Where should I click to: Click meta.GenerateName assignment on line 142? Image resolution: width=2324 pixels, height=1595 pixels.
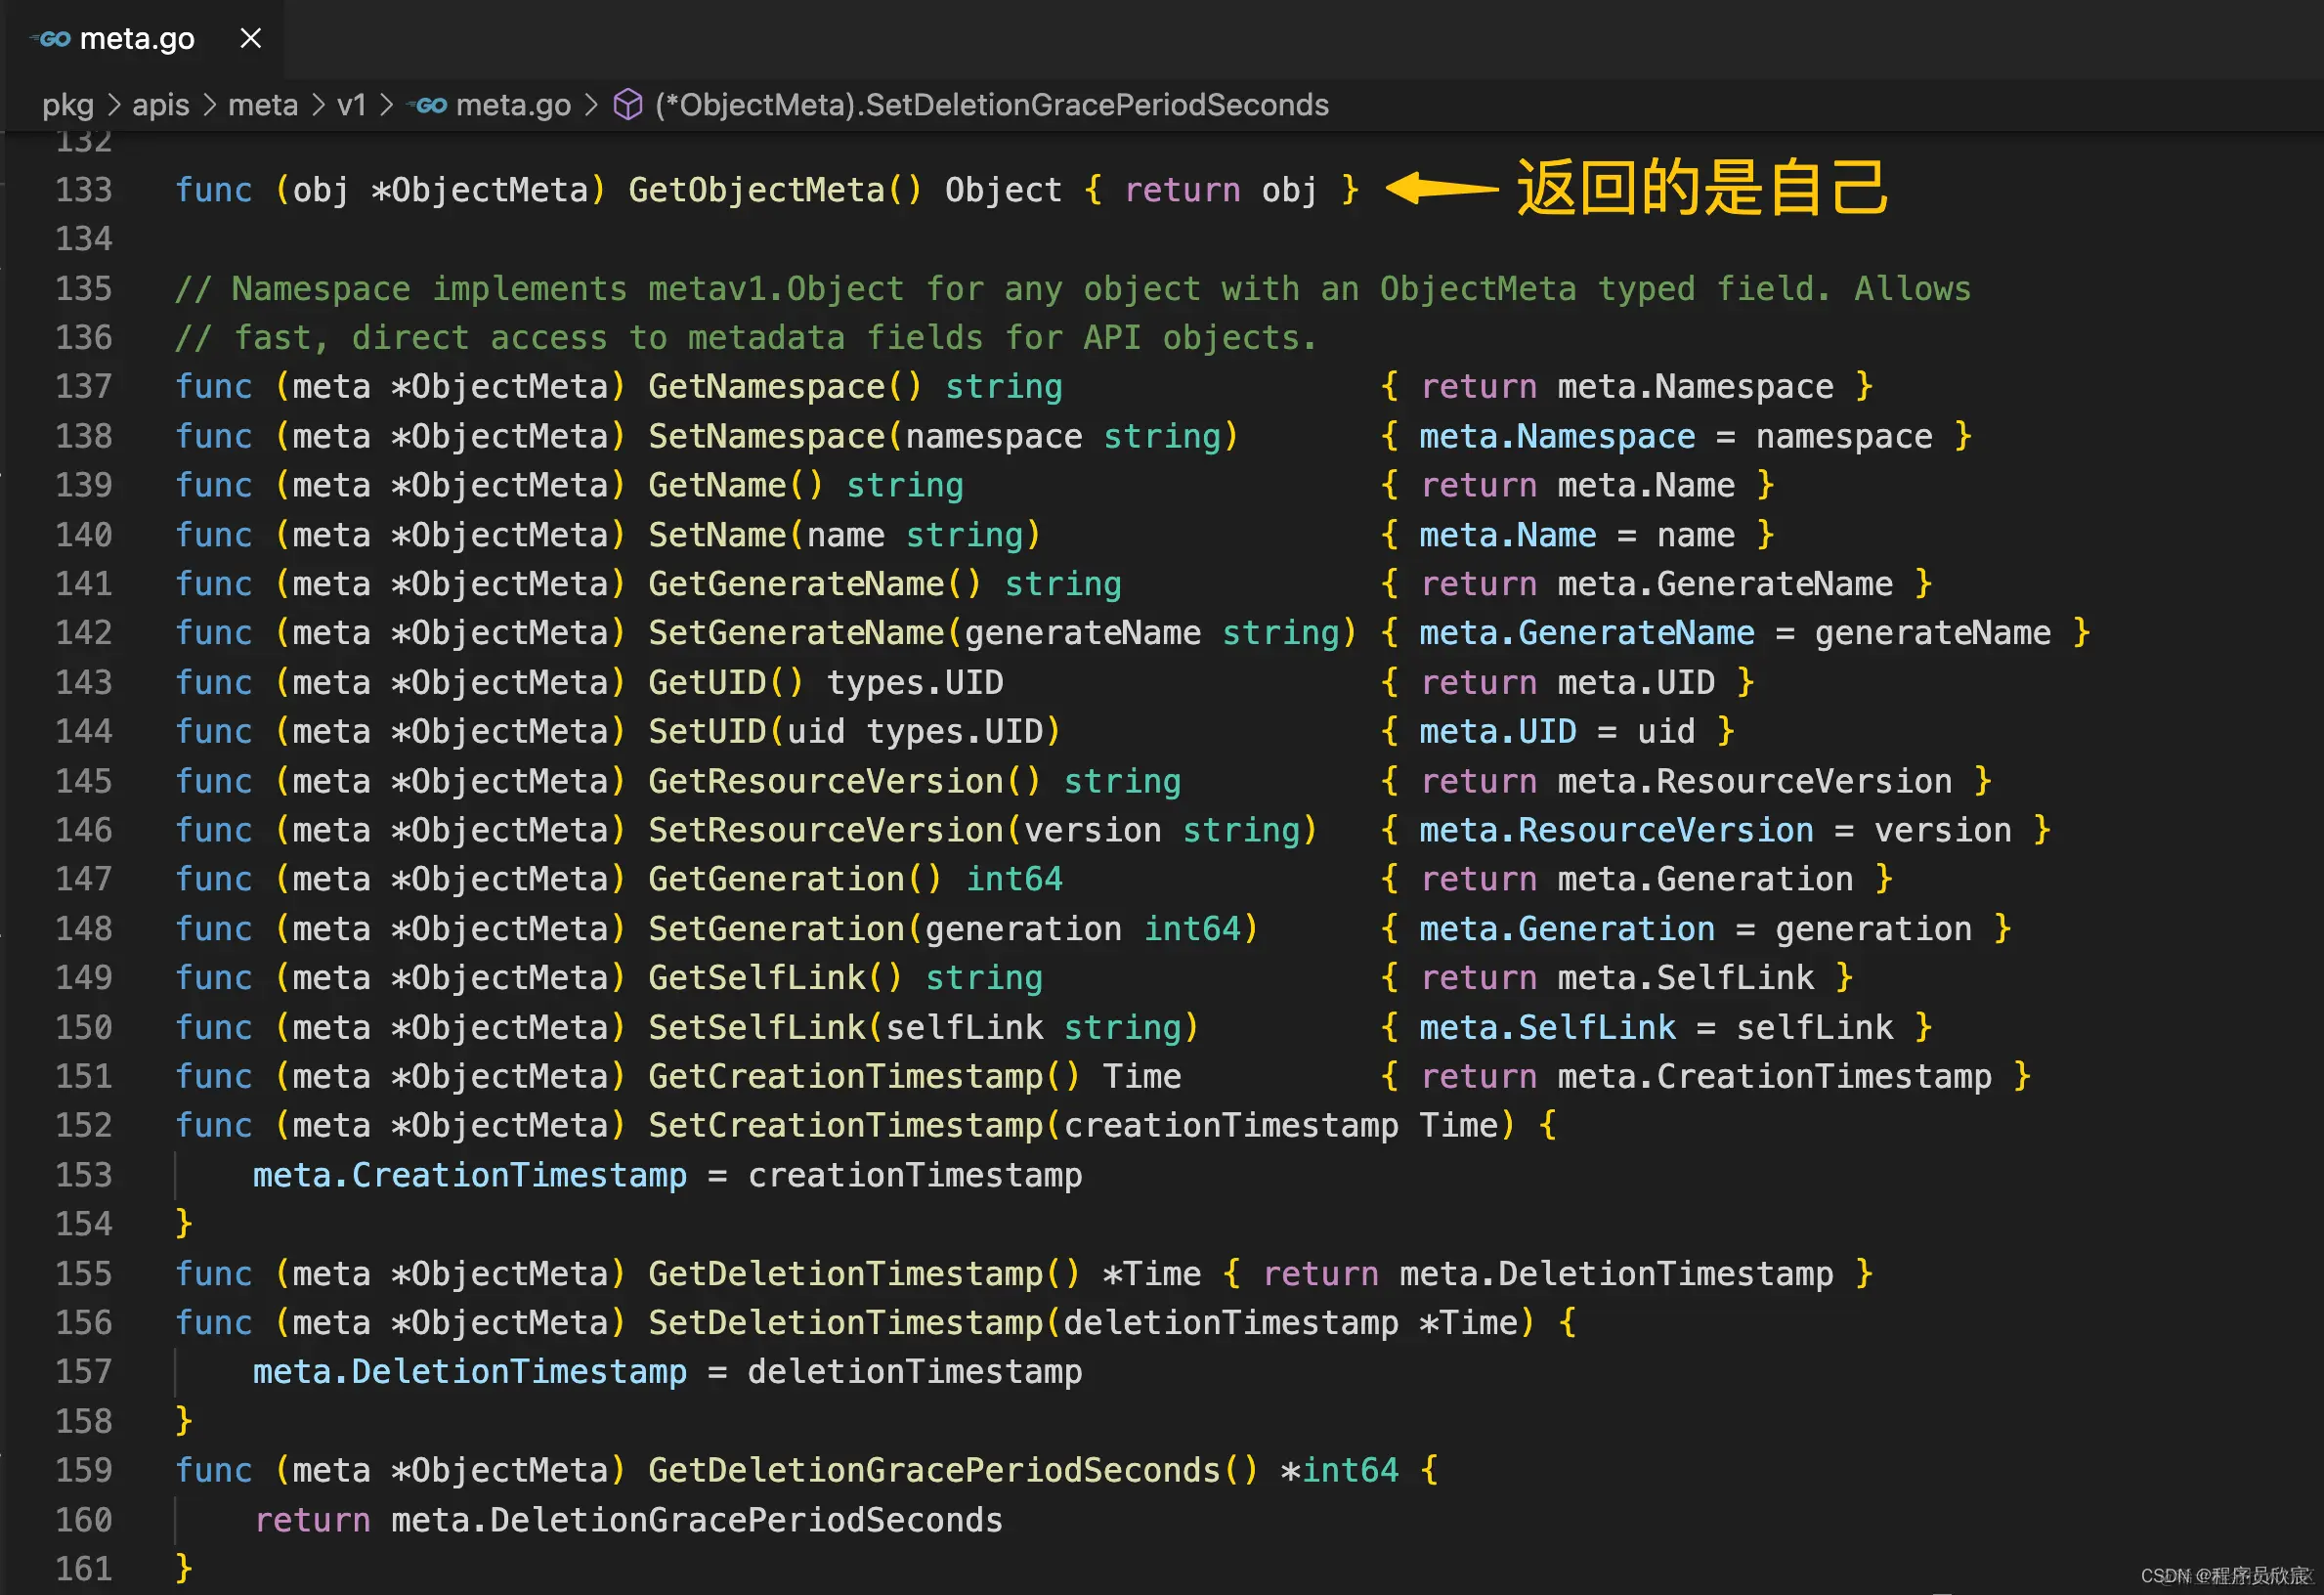(1735, 633)
